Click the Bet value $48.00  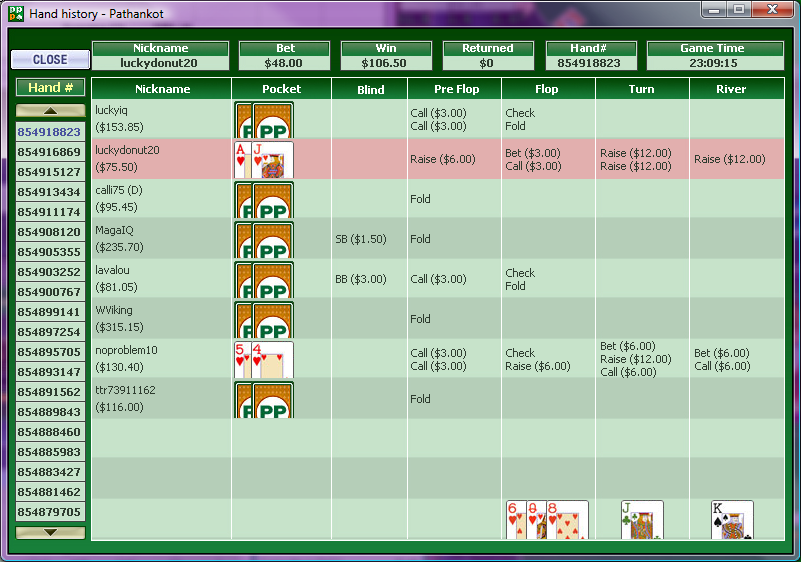[284, 63]
